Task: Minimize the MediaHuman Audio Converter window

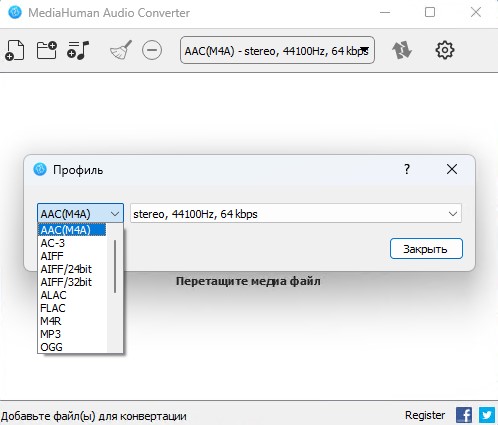Action: (x=385, y=13)
